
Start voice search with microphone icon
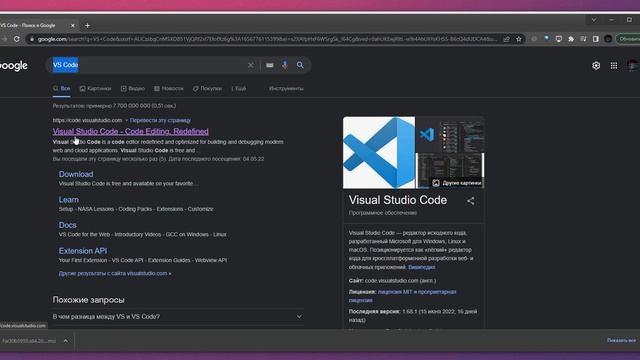tap(285, 65)
